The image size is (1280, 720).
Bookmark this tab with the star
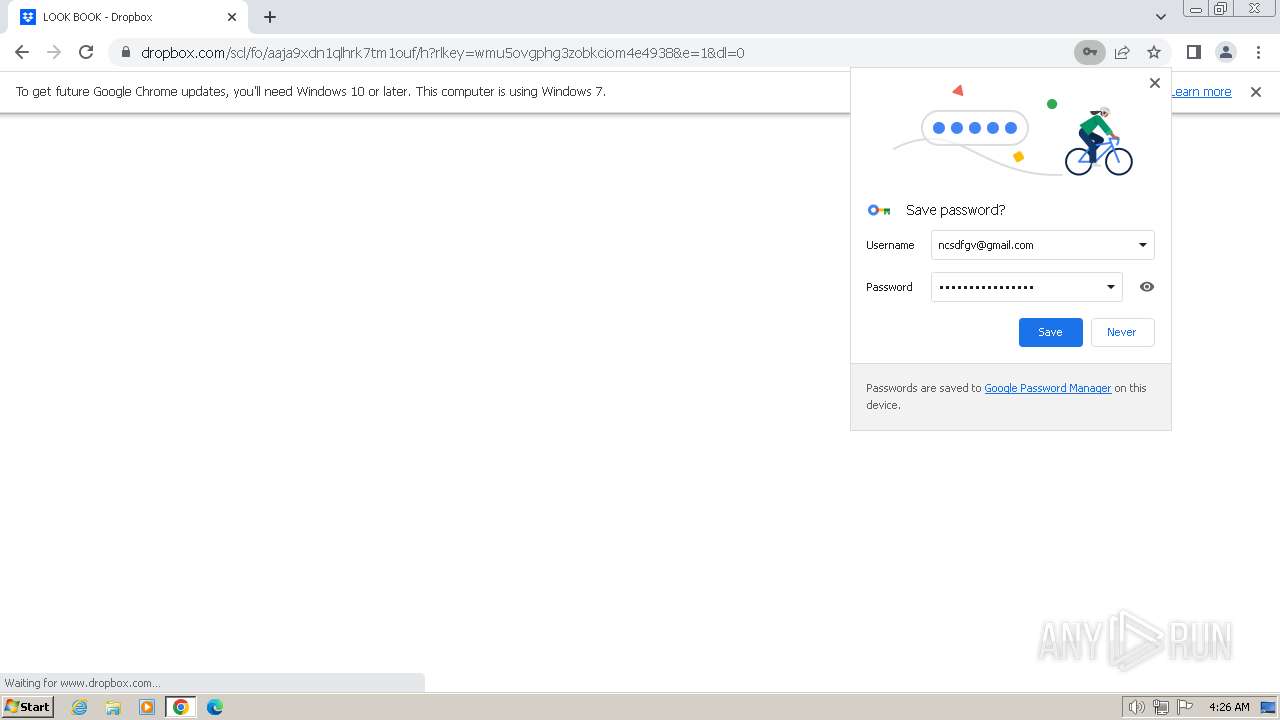pyautogui.click(x=1154, y=52)
